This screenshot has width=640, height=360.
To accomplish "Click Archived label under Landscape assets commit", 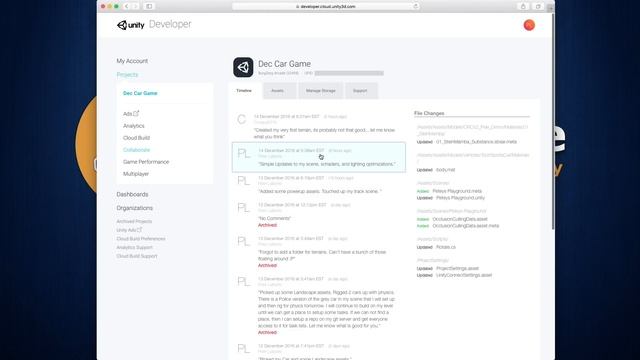I will (x=267, y=333).
